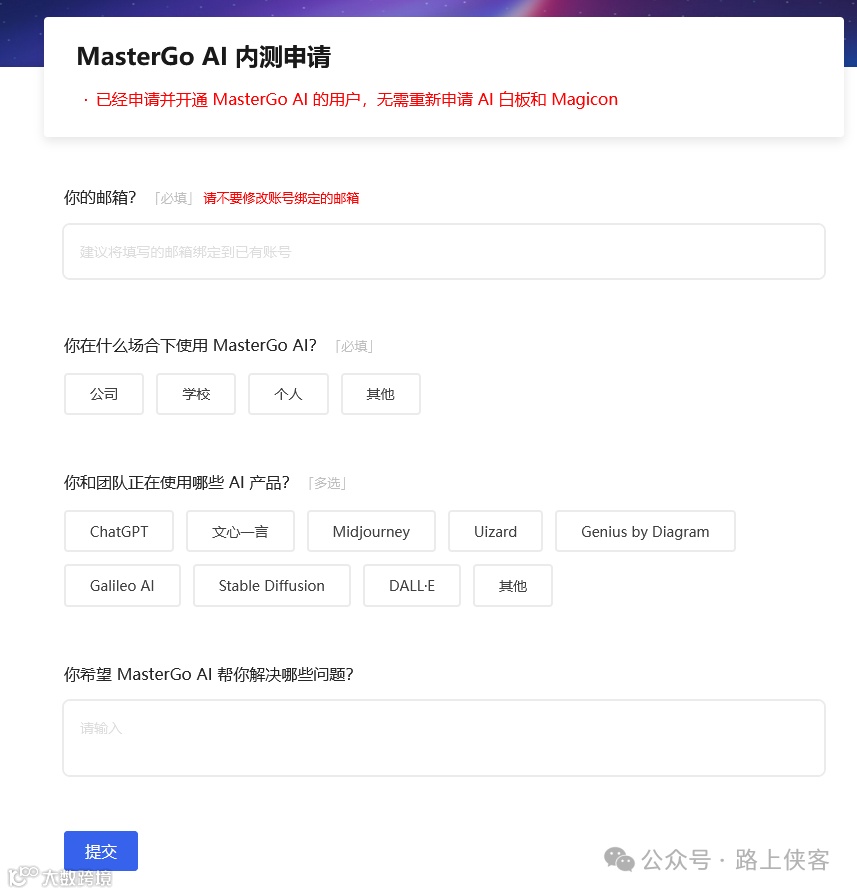Click the 你的邮箱? question label
The height and width of the screenshot is (894, 857).
click(x=100, y=197)
